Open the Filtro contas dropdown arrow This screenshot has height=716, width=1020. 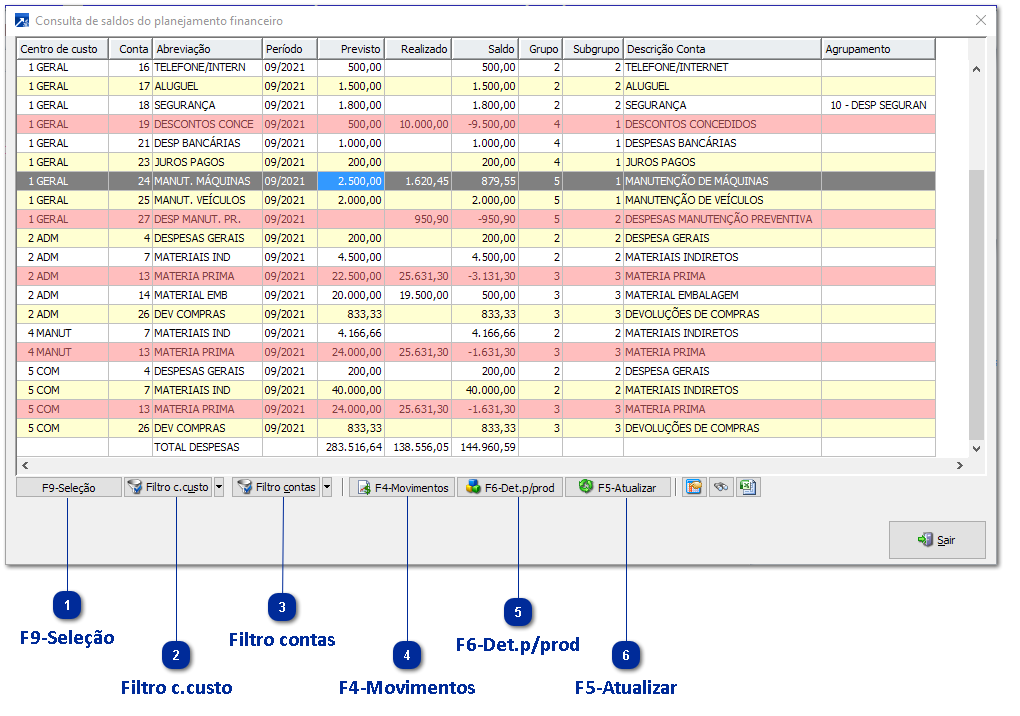click(x=329, y=488)
